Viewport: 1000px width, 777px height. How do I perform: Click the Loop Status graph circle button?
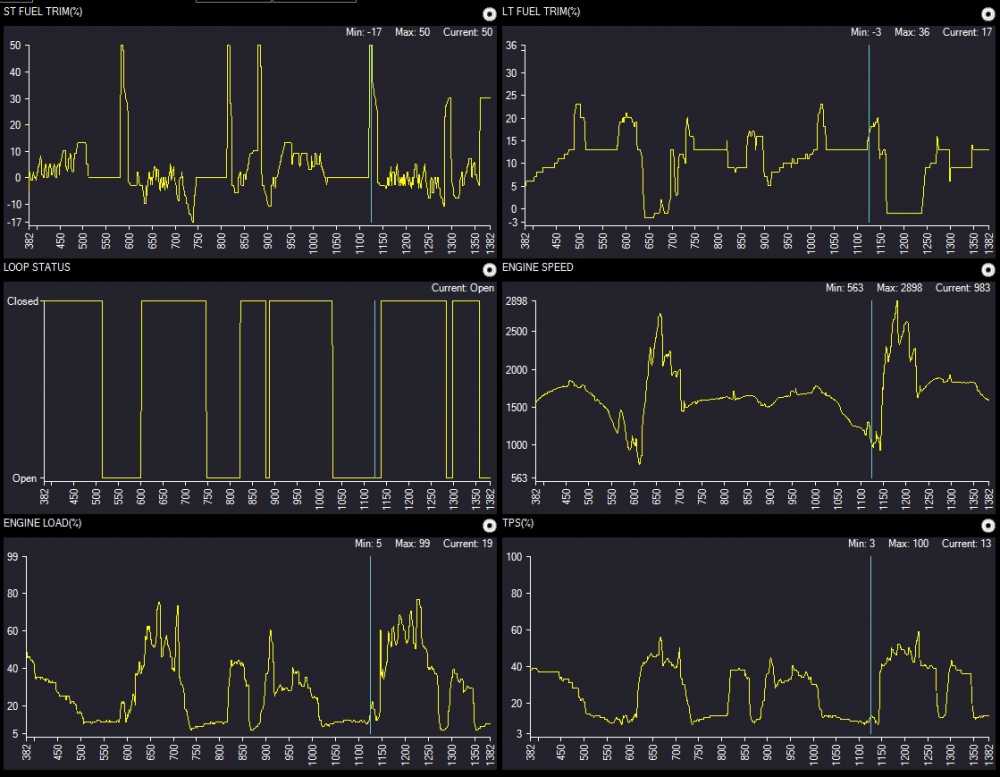pos(488,270)
